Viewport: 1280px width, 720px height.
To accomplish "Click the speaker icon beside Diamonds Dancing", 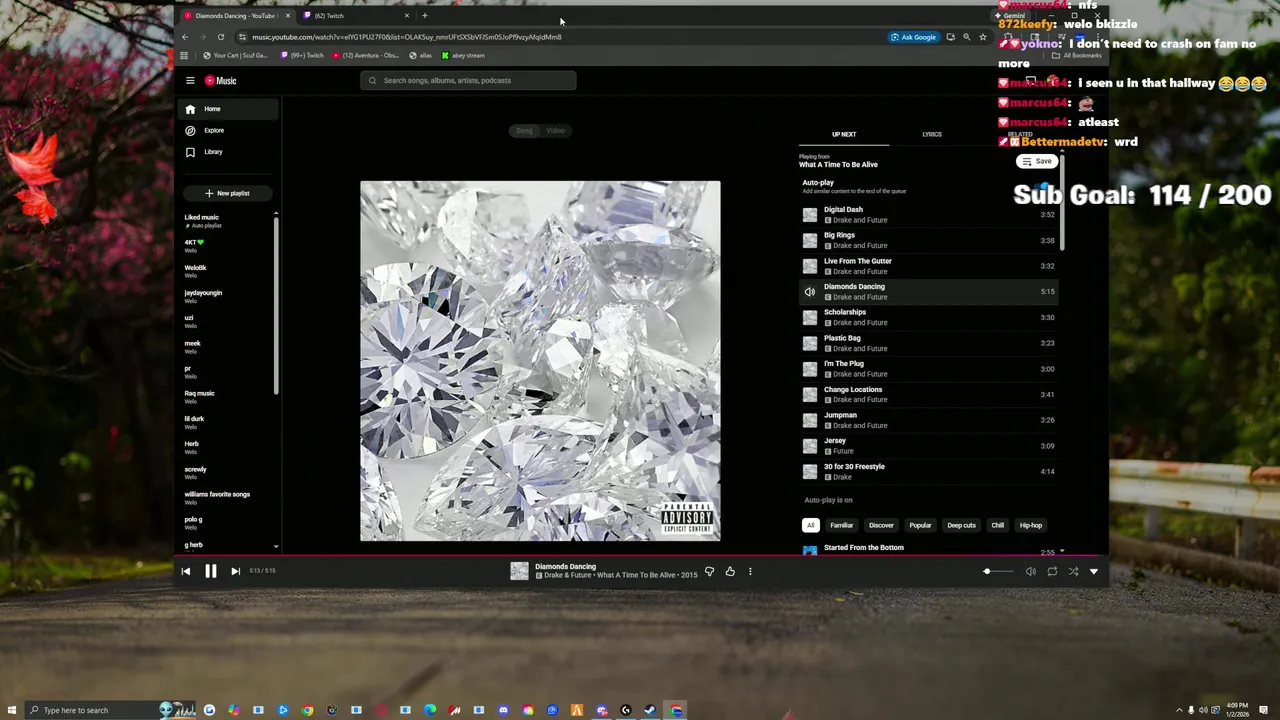I will coord(810,292).
